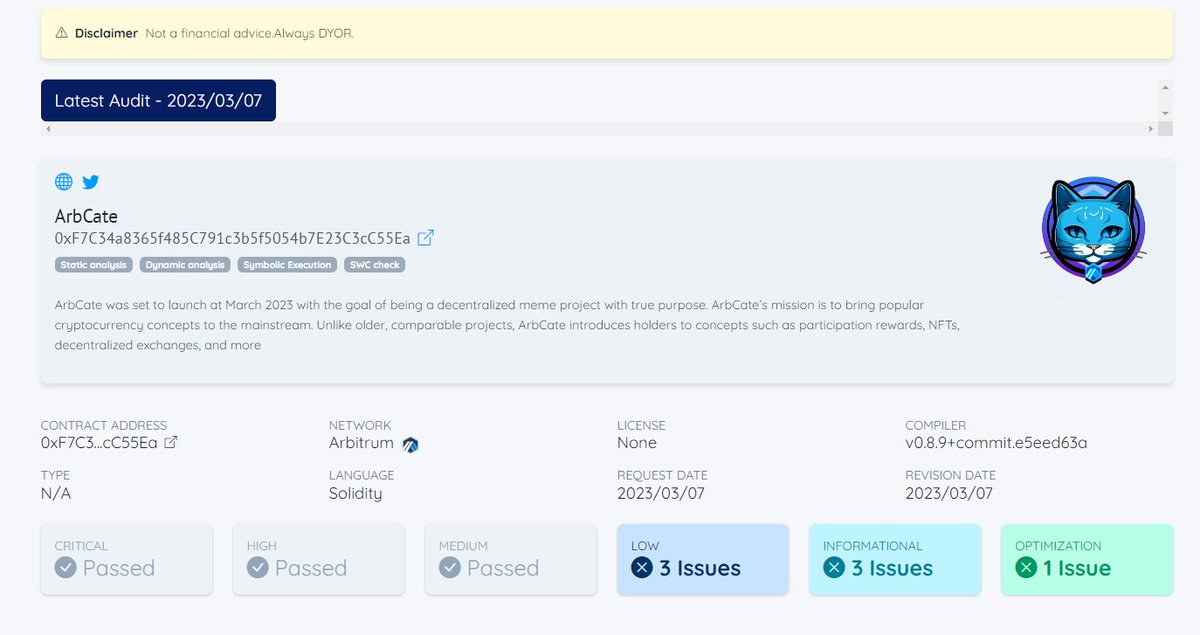Image resolution: width=1200 pixels, height=635 pixels.
Task: Click the REVISION DATE label
Action: pos(950,475)
